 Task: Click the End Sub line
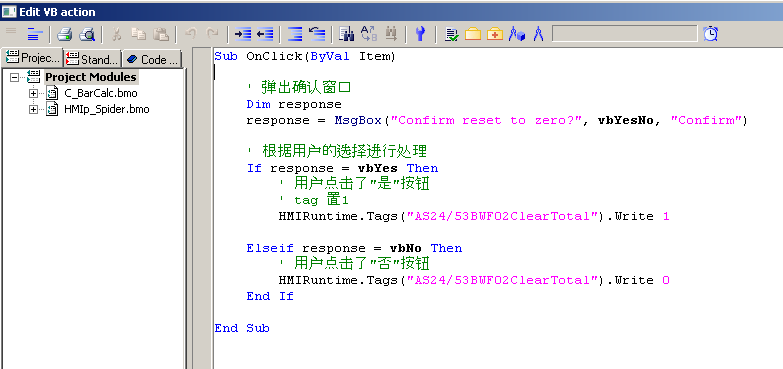pos(242,328)
